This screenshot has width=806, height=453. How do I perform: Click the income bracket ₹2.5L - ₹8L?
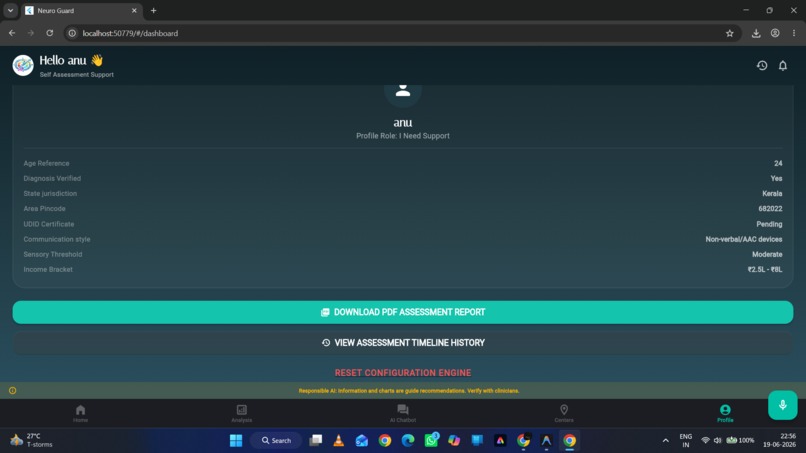[765, 269]
